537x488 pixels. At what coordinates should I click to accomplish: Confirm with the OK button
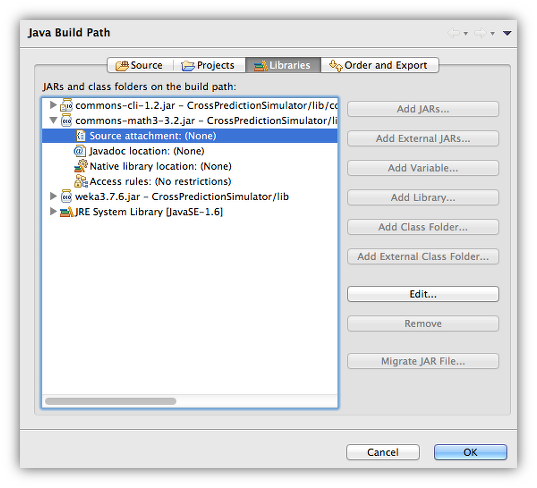[x=470, y=452]
